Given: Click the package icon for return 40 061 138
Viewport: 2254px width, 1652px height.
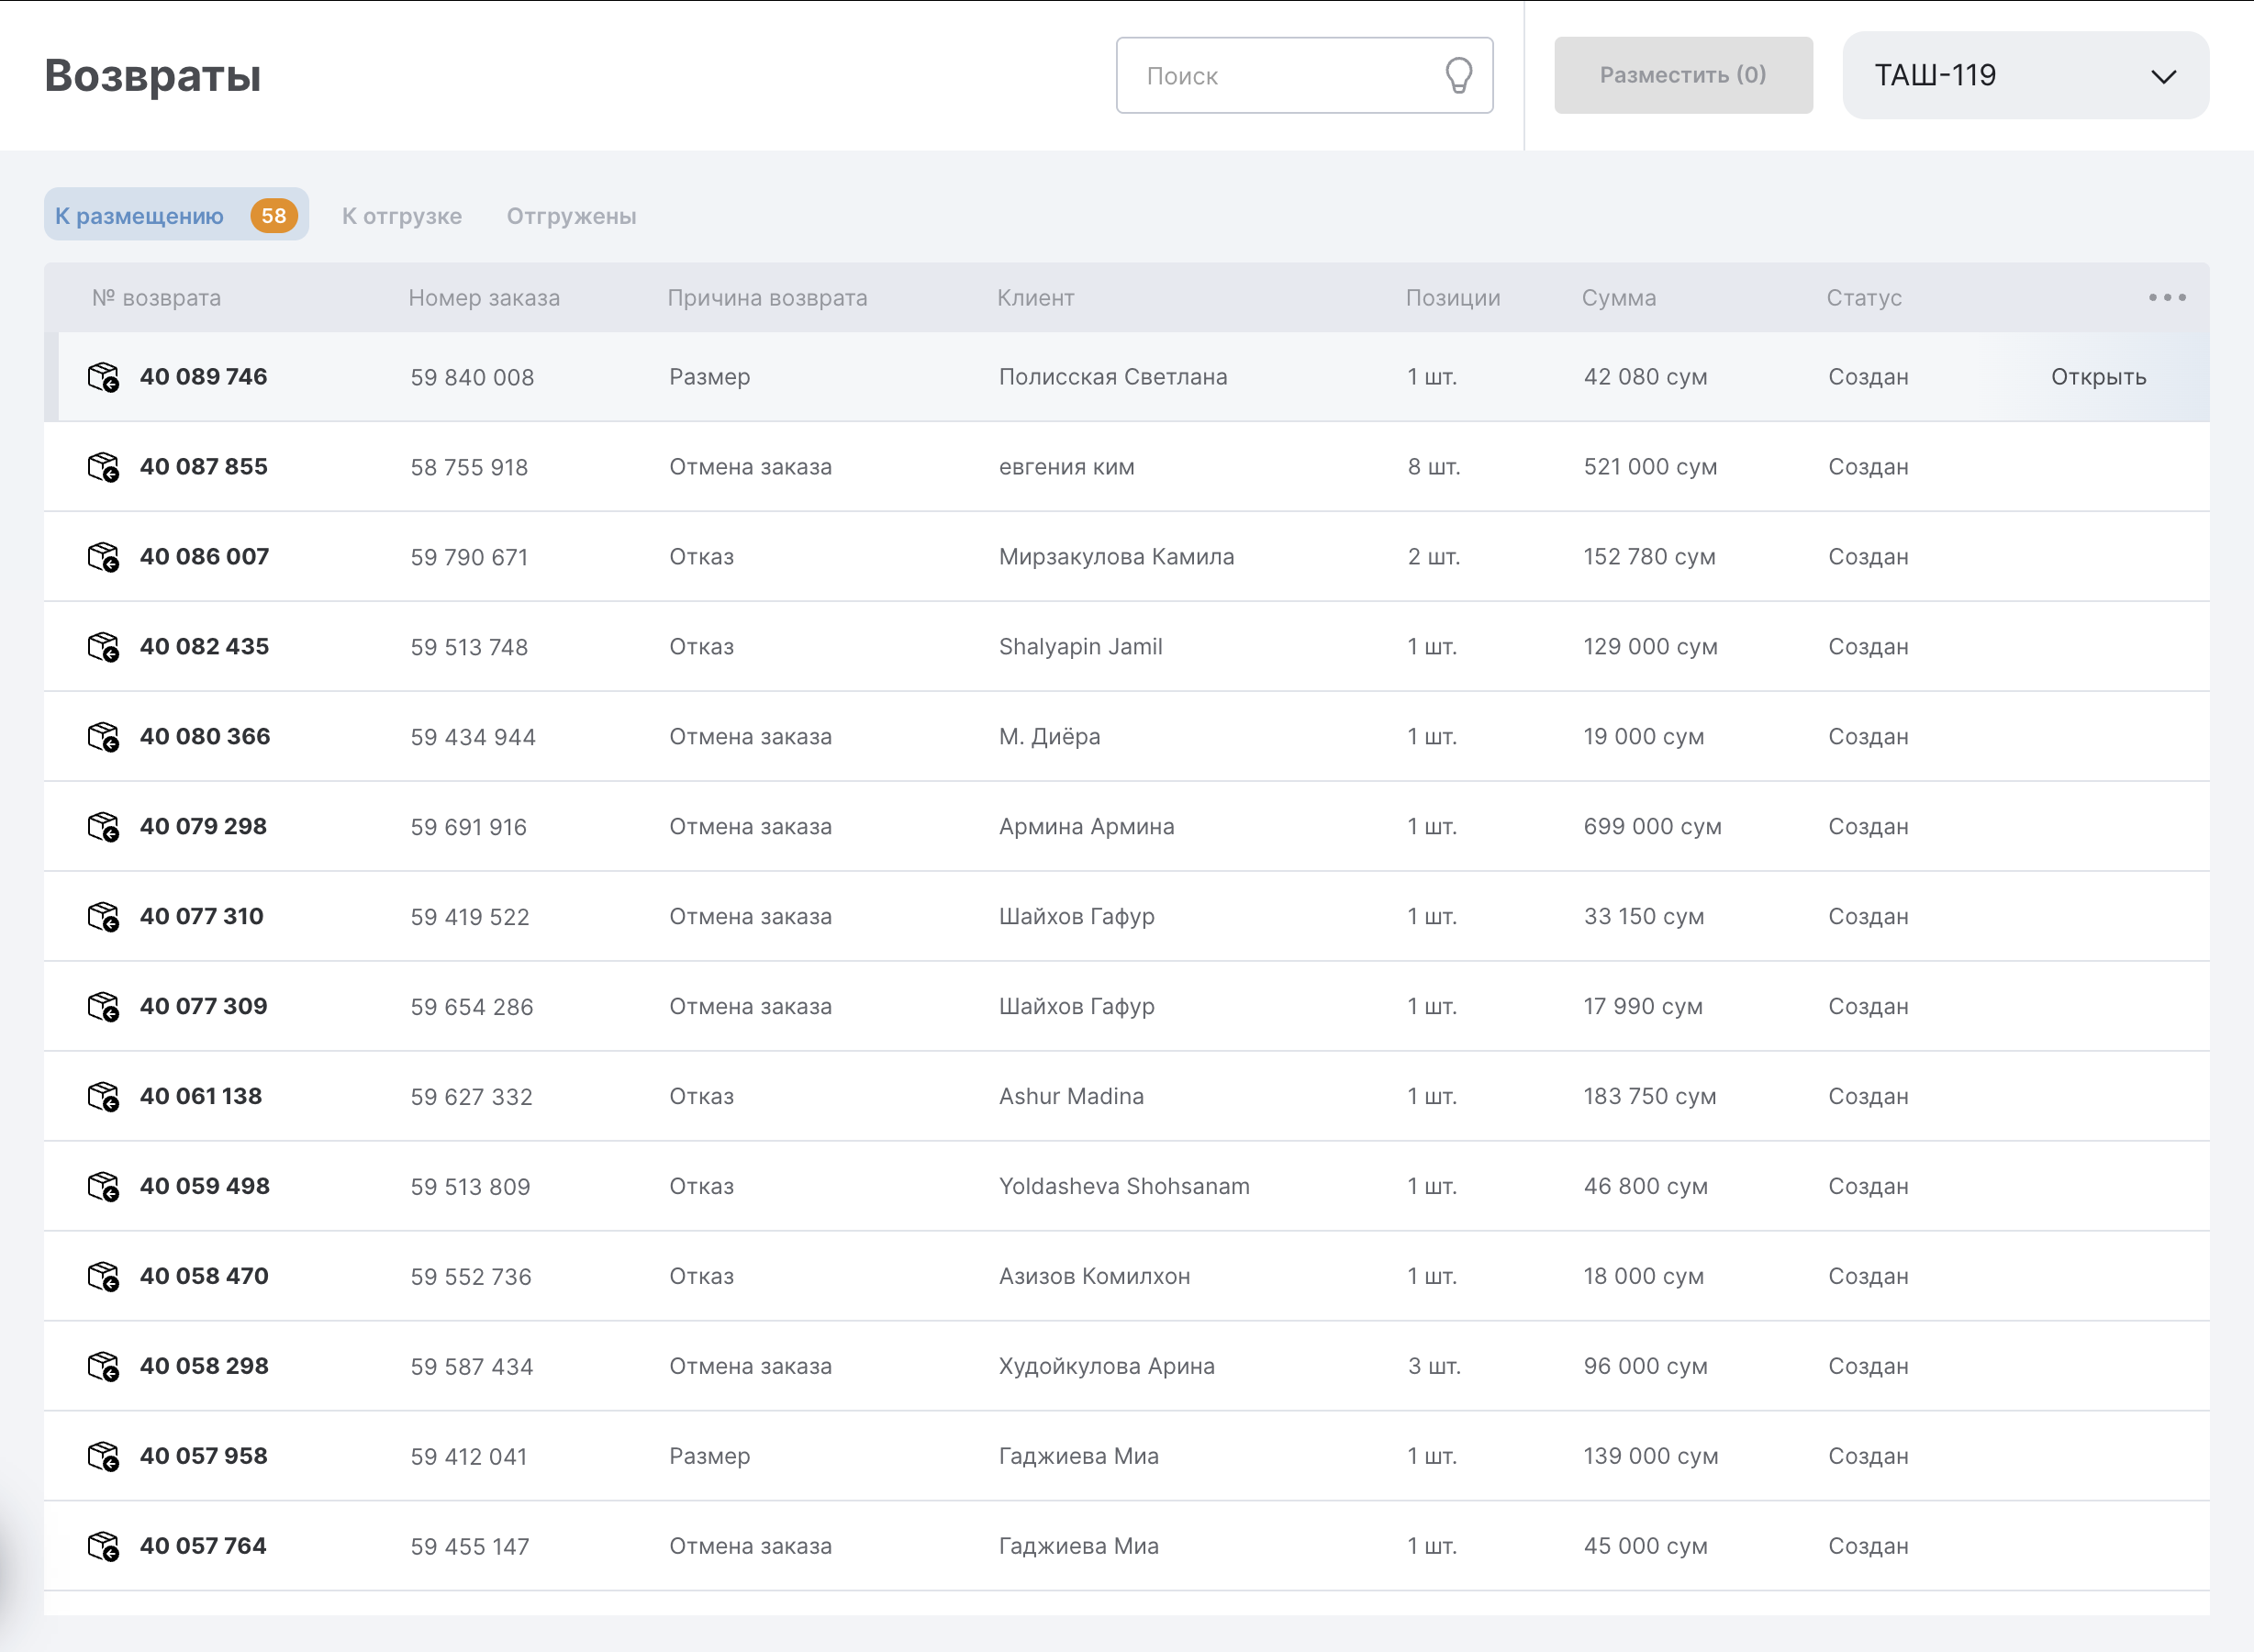Looking at the screenshot, I should coord(103,1097).
